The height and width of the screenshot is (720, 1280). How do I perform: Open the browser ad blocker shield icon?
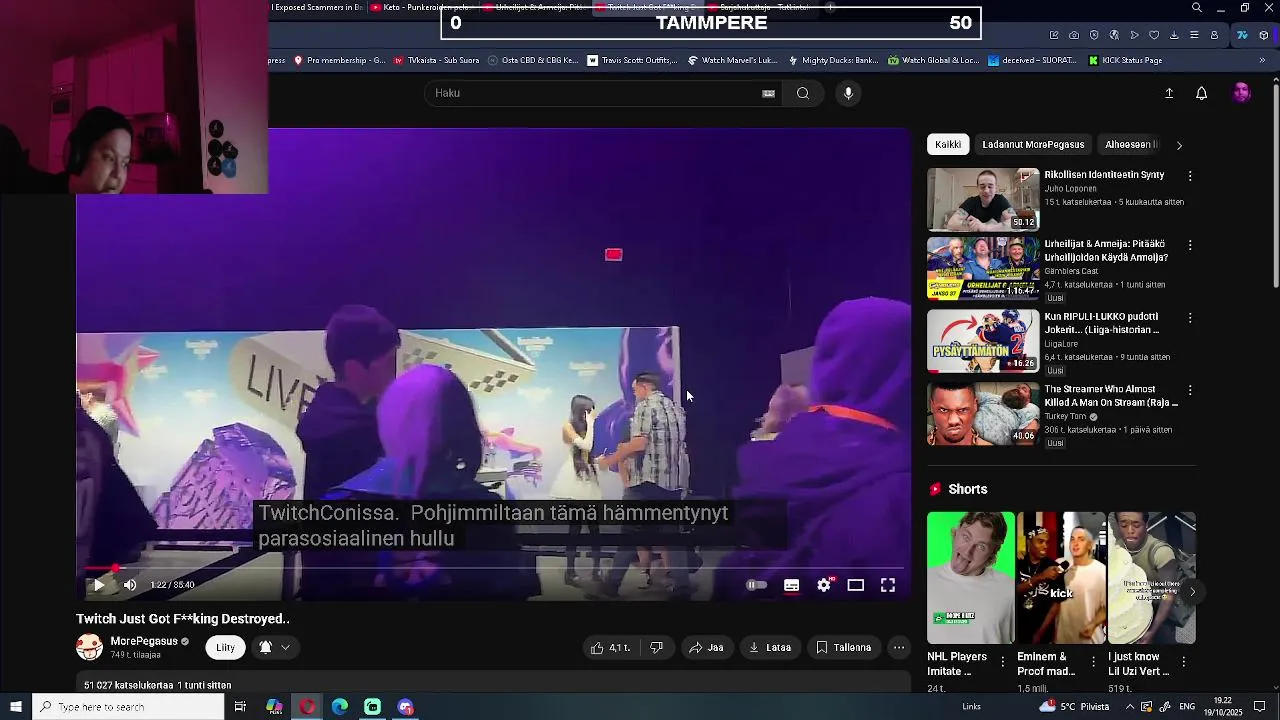tap(1094, 35)
